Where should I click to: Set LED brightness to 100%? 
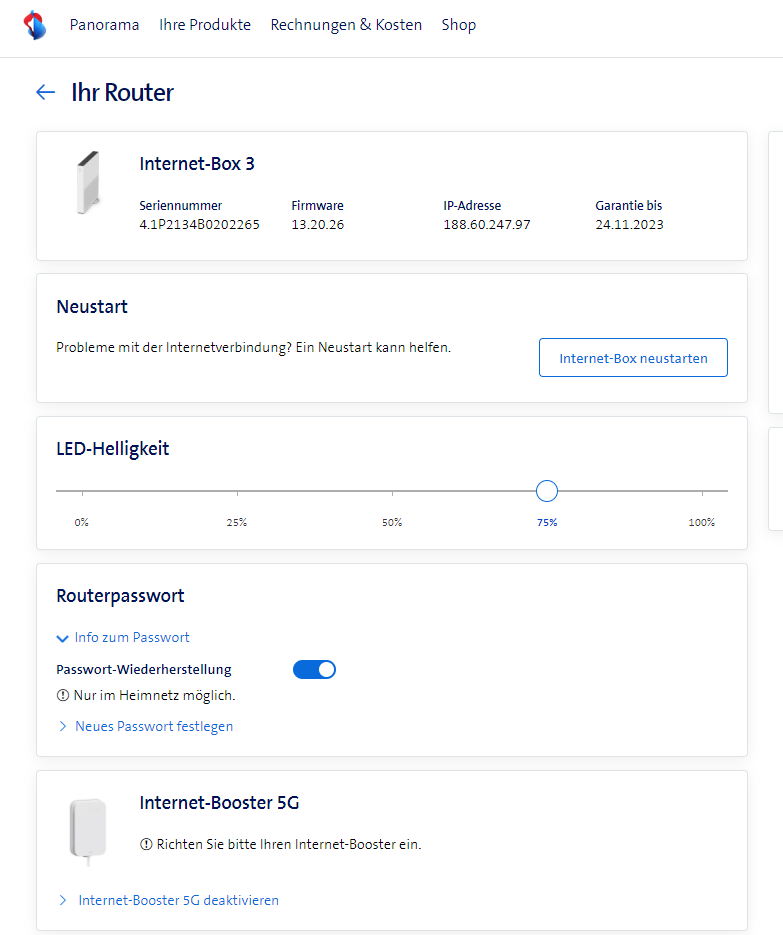[x=702, y=491]
